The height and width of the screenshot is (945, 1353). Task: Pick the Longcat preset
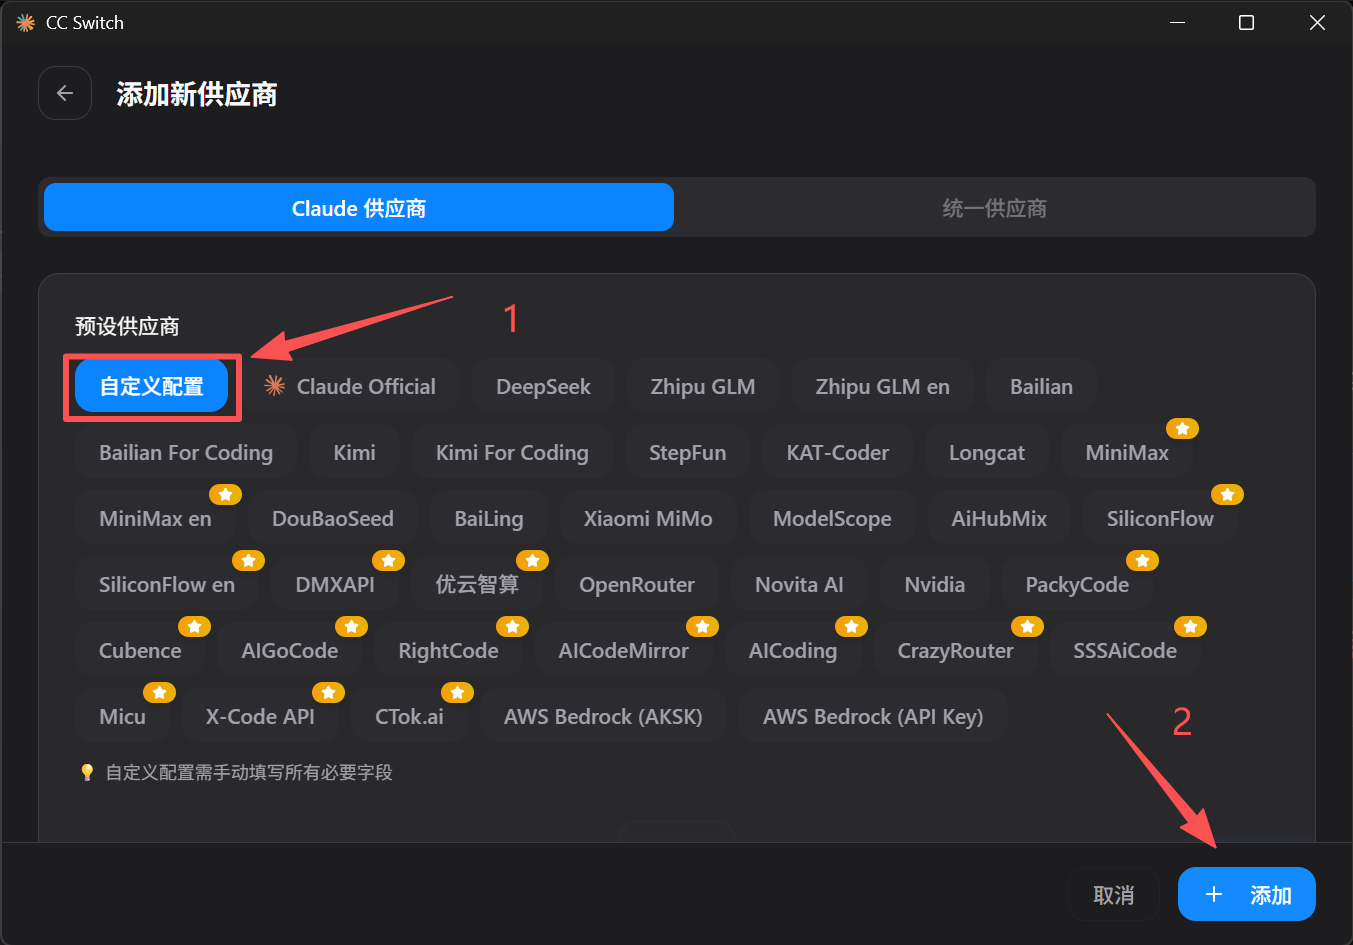point(987,452)
